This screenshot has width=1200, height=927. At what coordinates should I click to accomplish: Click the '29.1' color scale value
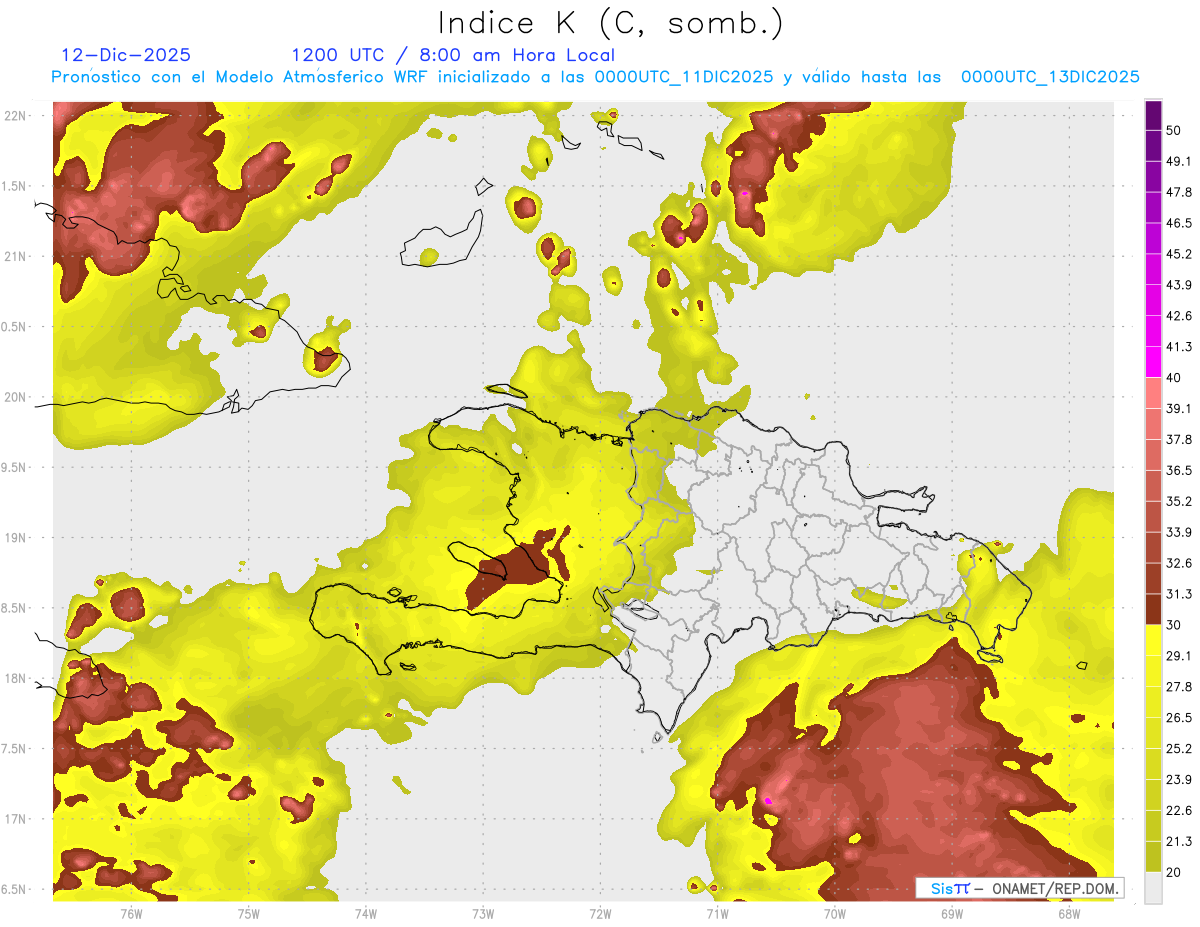pyautogui.click(x=1178, y=656)
